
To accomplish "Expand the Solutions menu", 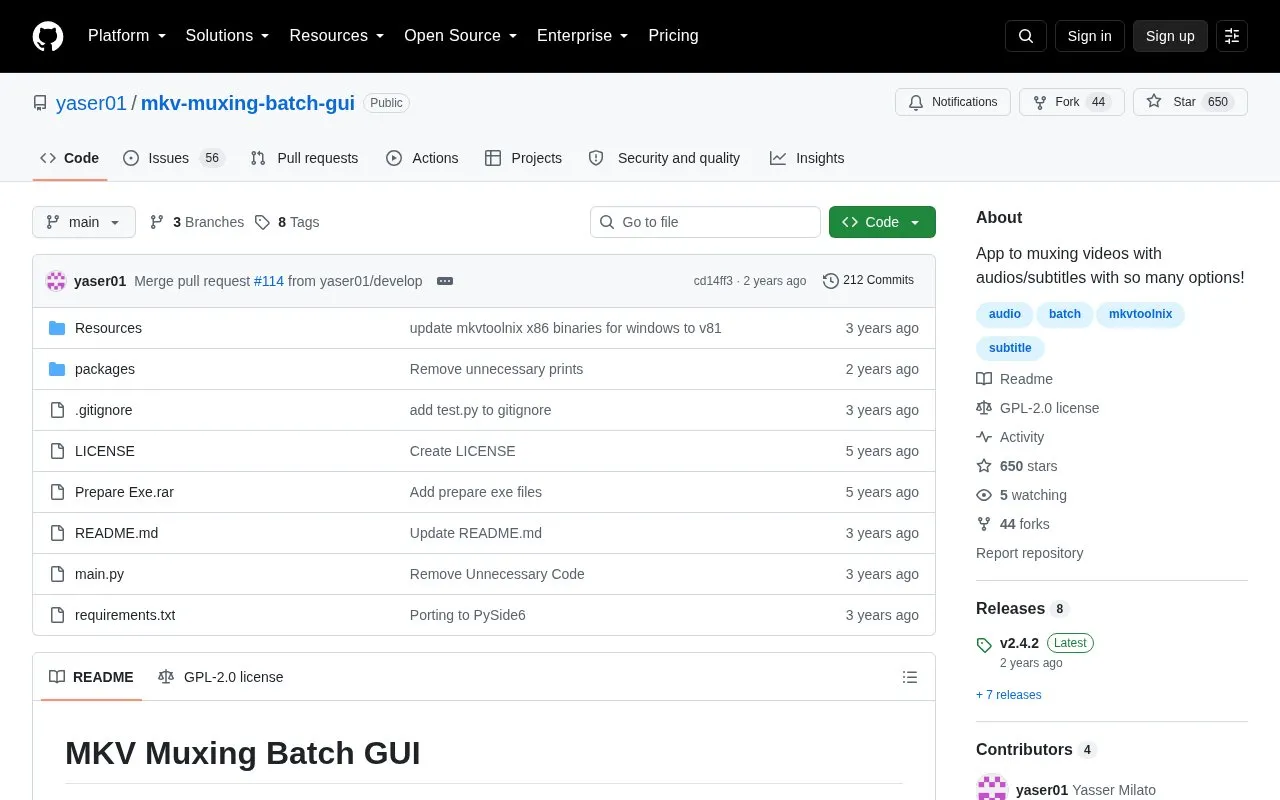I will point(228,36).
